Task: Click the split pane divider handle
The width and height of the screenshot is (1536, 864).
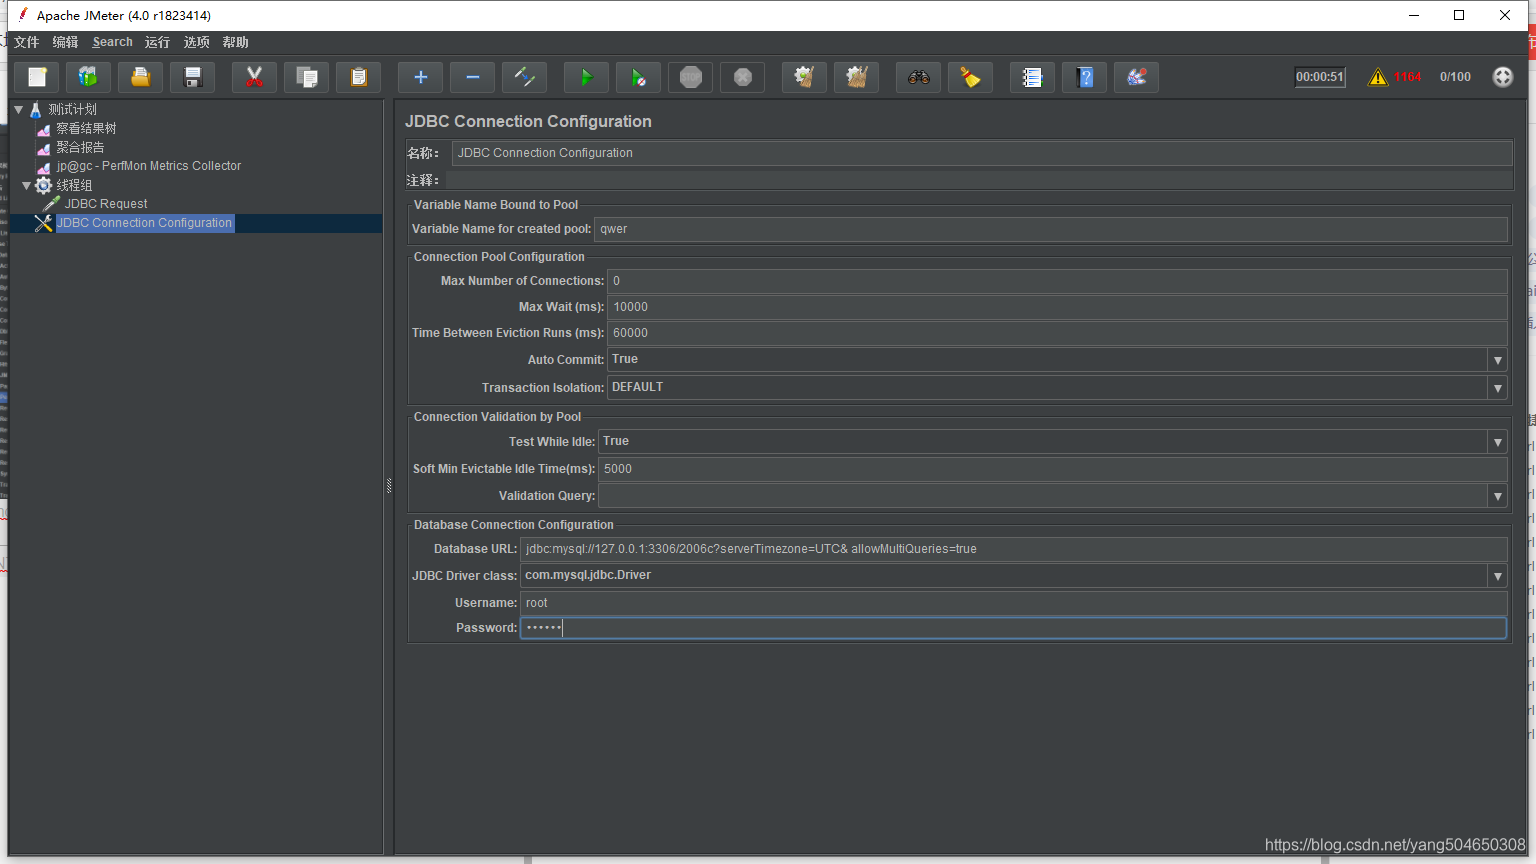Action: (389, 486)
